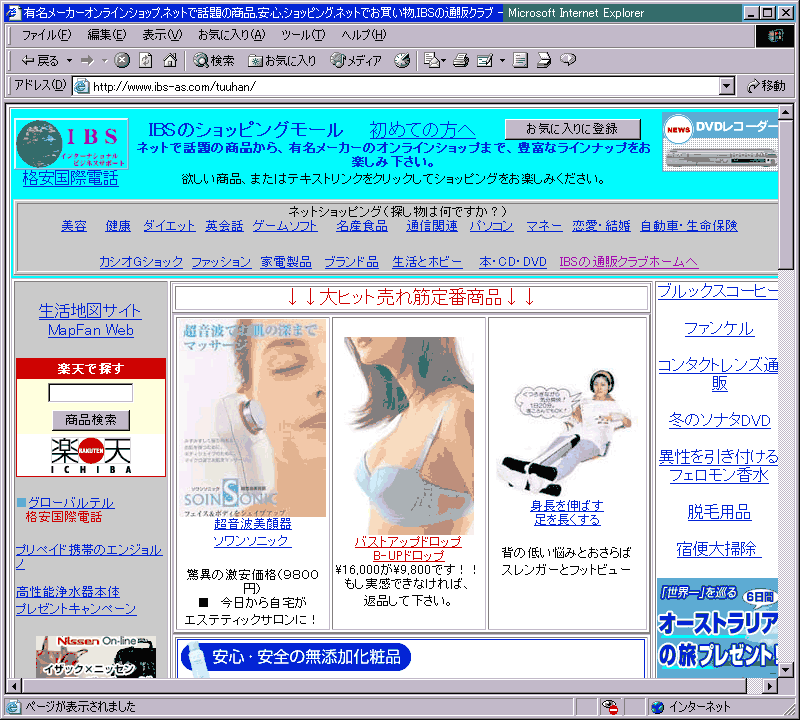Expand the address bar URL dropdown
Viewport: 800px width, 720px height.
tap(727, 86)
